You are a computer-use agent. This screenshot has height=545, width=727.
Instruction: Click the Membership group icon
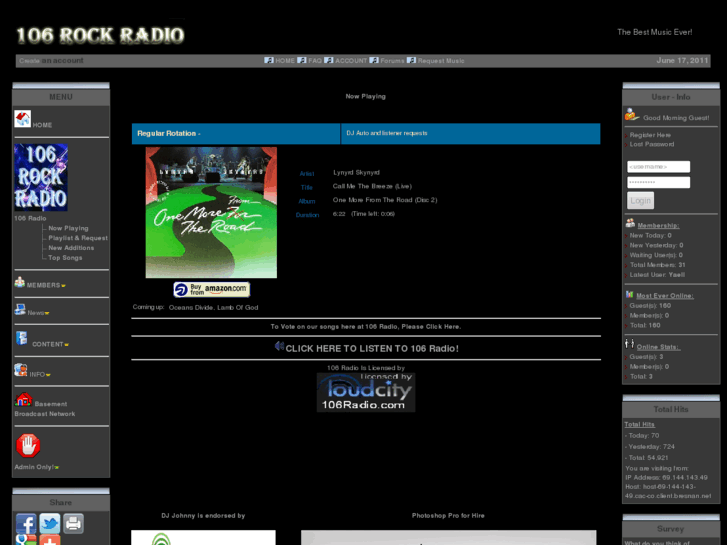point(630,223)
